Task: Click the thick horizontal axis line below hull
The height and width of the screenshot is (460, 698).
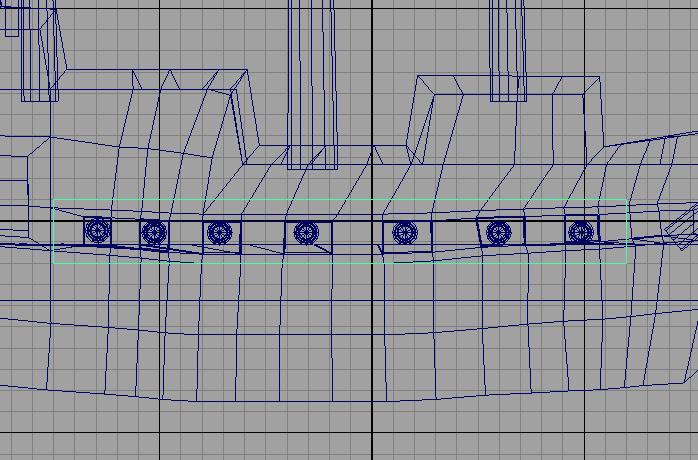Action: 349,432
